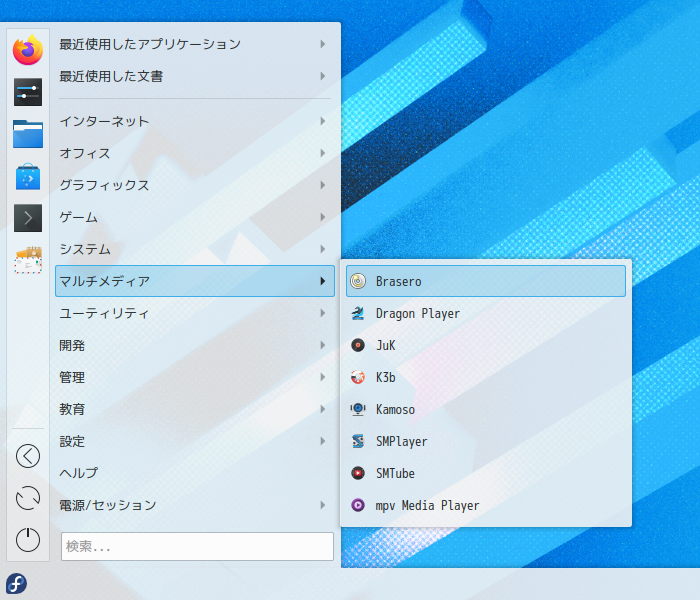Viewport: 700px width, 600px height.
Task: Click the Fedora launcher icon on panel
Action: click(17, 583)
